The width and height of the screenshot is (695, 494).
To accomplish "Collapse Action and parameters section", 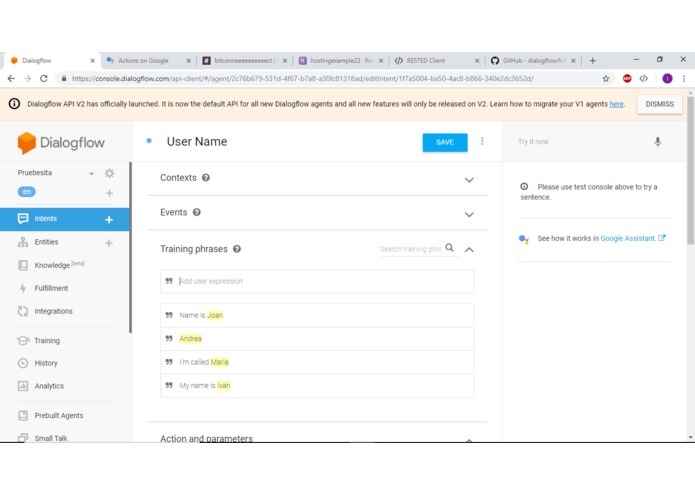I will [469, 440].
